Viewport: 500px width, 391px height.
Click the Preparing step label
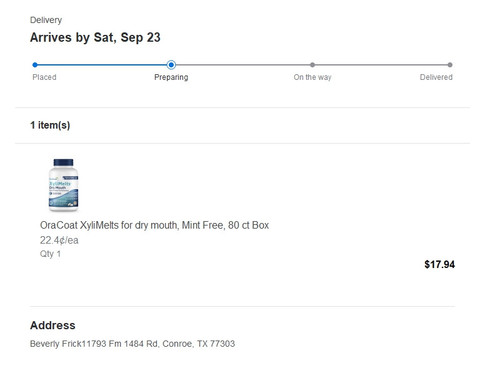(171, 77)
